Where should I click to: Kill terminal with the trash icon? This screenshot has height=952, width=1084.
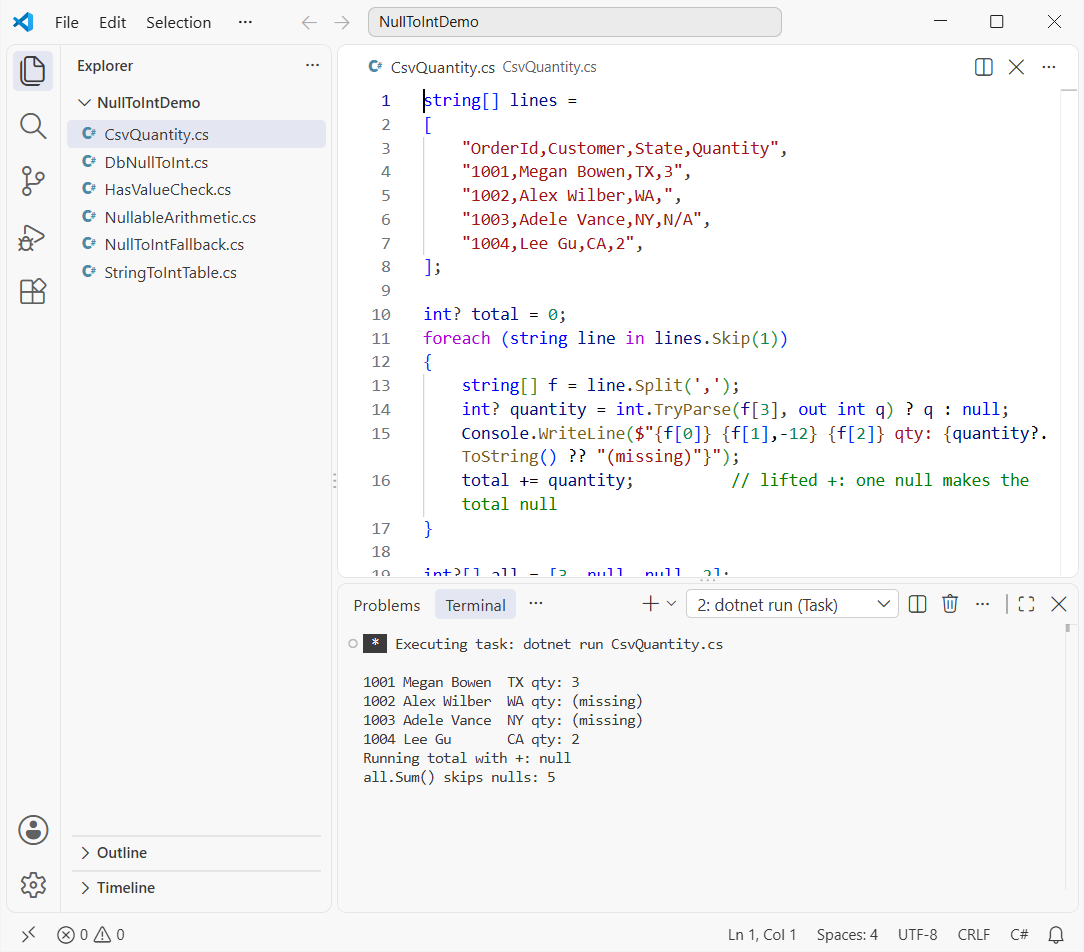(x=950, y=604)
